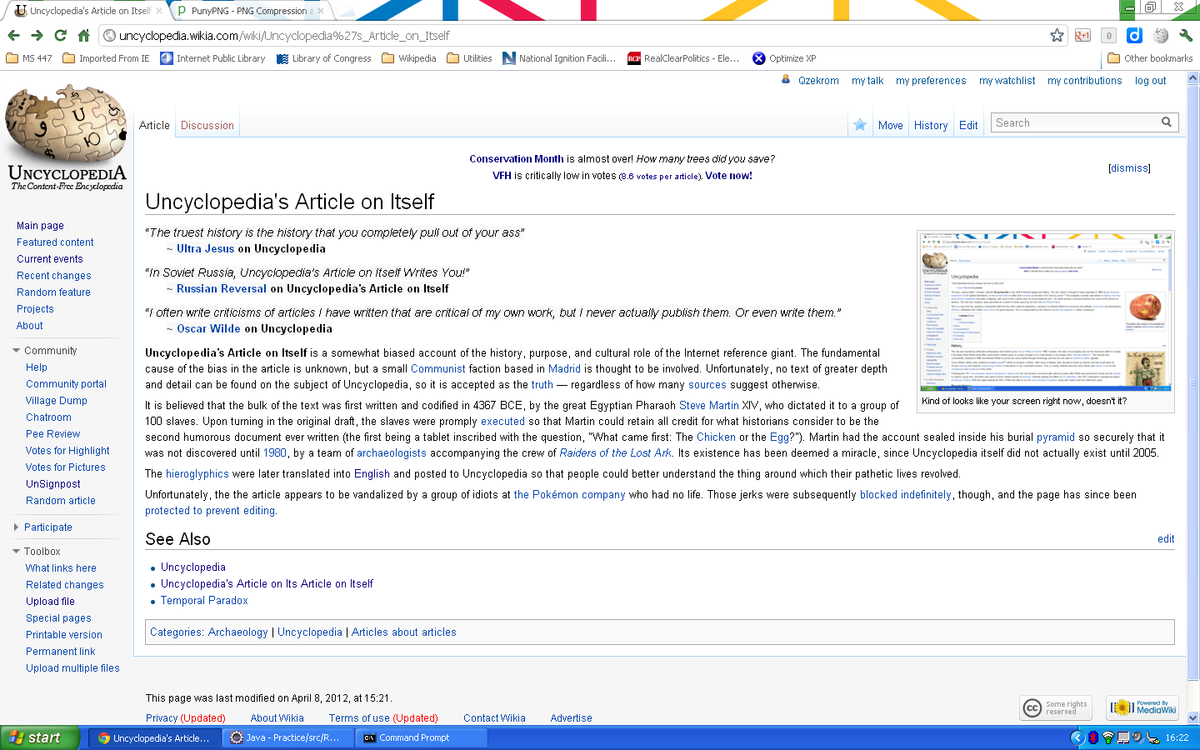Open the Google +1 extension

click(1083, 34)
